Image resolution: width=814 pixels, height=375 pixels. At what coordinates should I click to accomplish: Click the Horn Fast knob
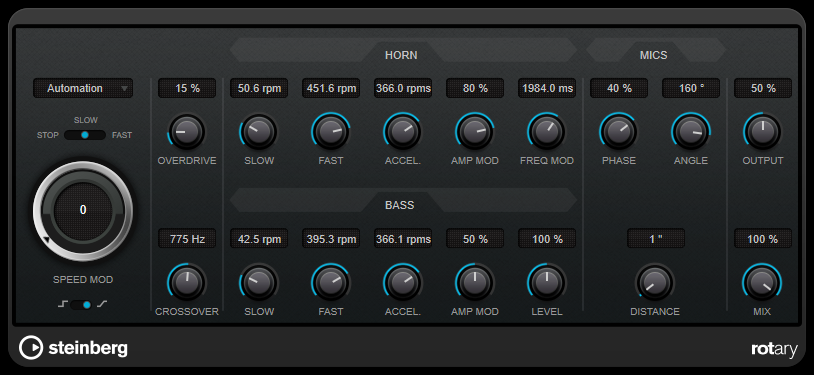331,132
